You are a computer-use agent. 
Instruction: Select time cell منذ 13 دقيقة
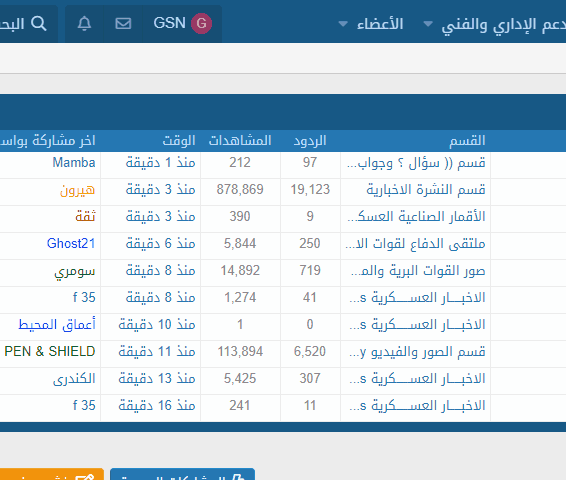157,379
